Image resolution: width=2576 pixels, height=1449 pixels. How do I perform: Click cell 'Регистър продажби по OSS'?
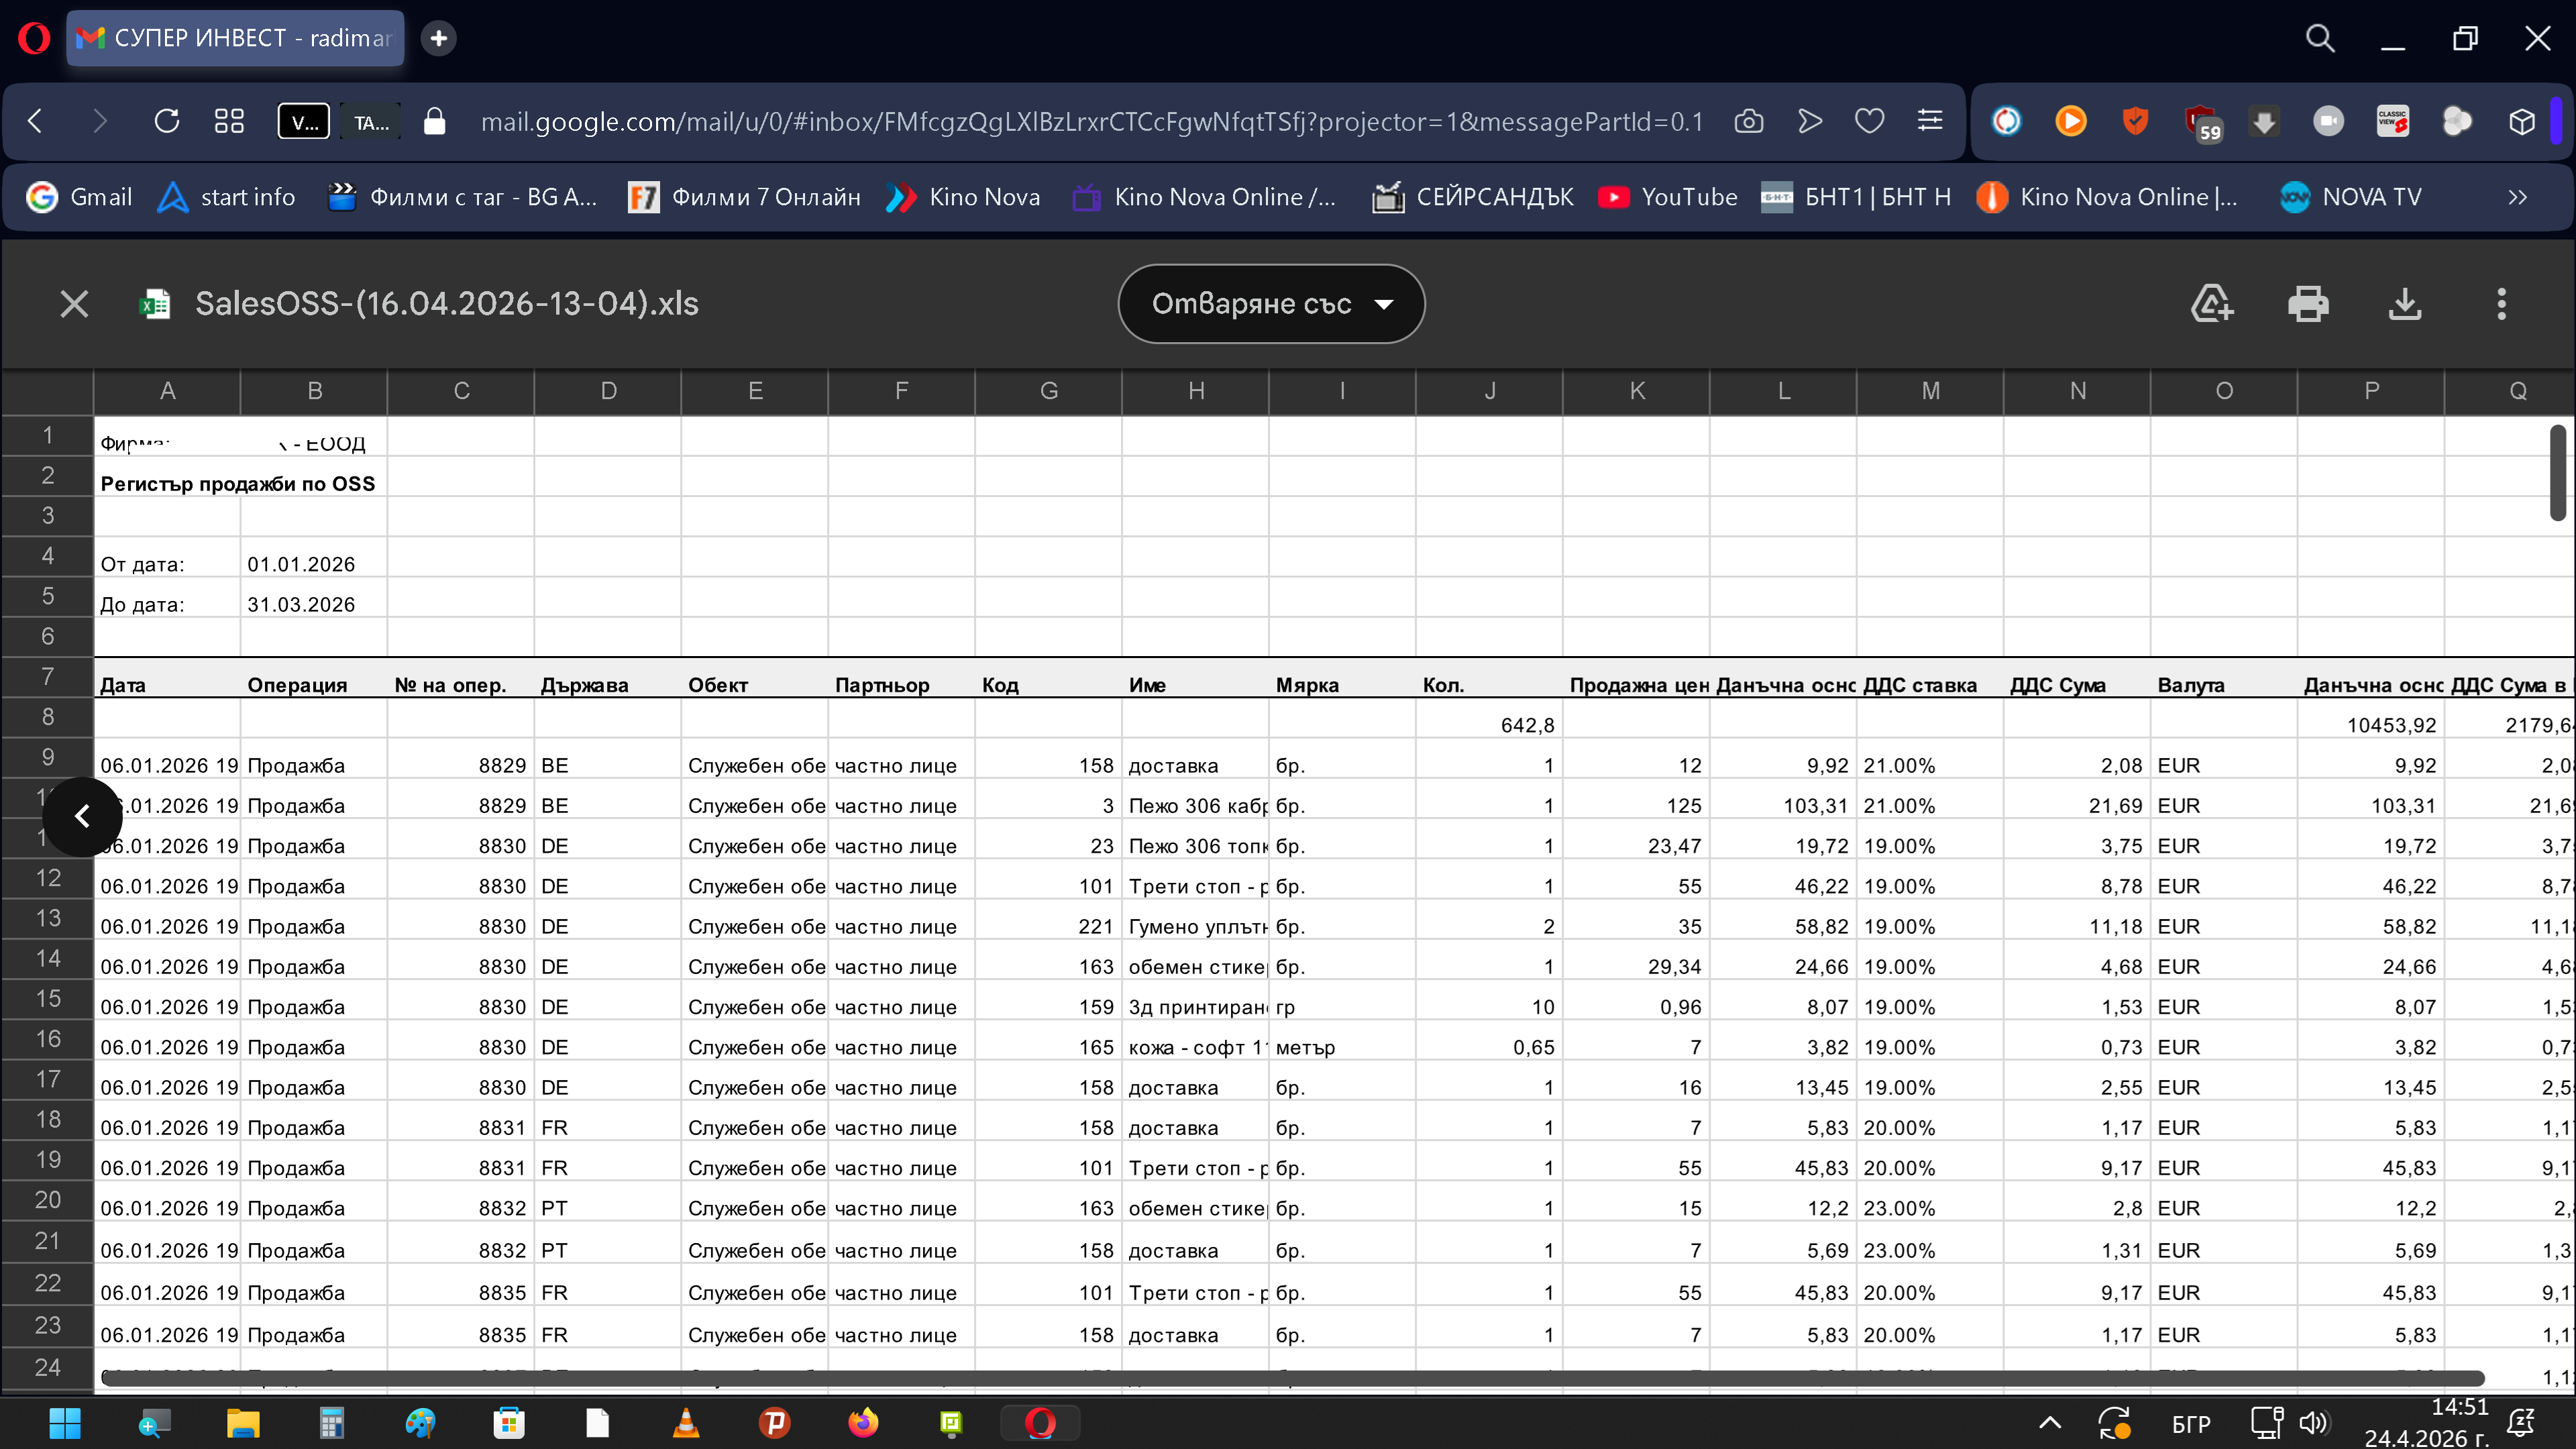pyautogui.click(x=238, y=484)
